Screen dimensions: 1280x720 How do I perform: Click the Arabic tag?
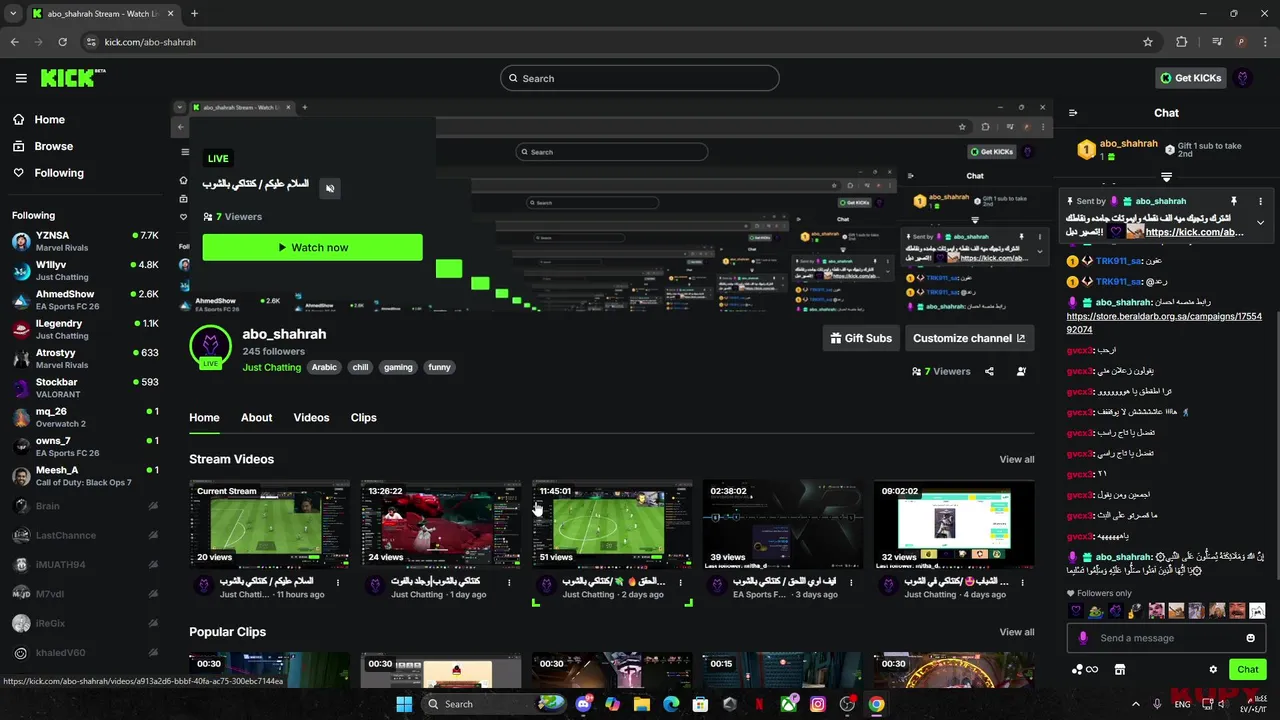(324, 367)
